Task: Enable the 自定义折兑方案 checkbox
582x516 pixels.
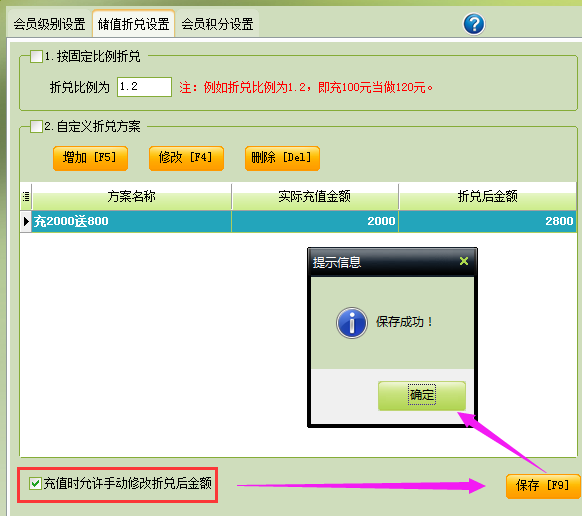Action: click(x=36, y=126)
